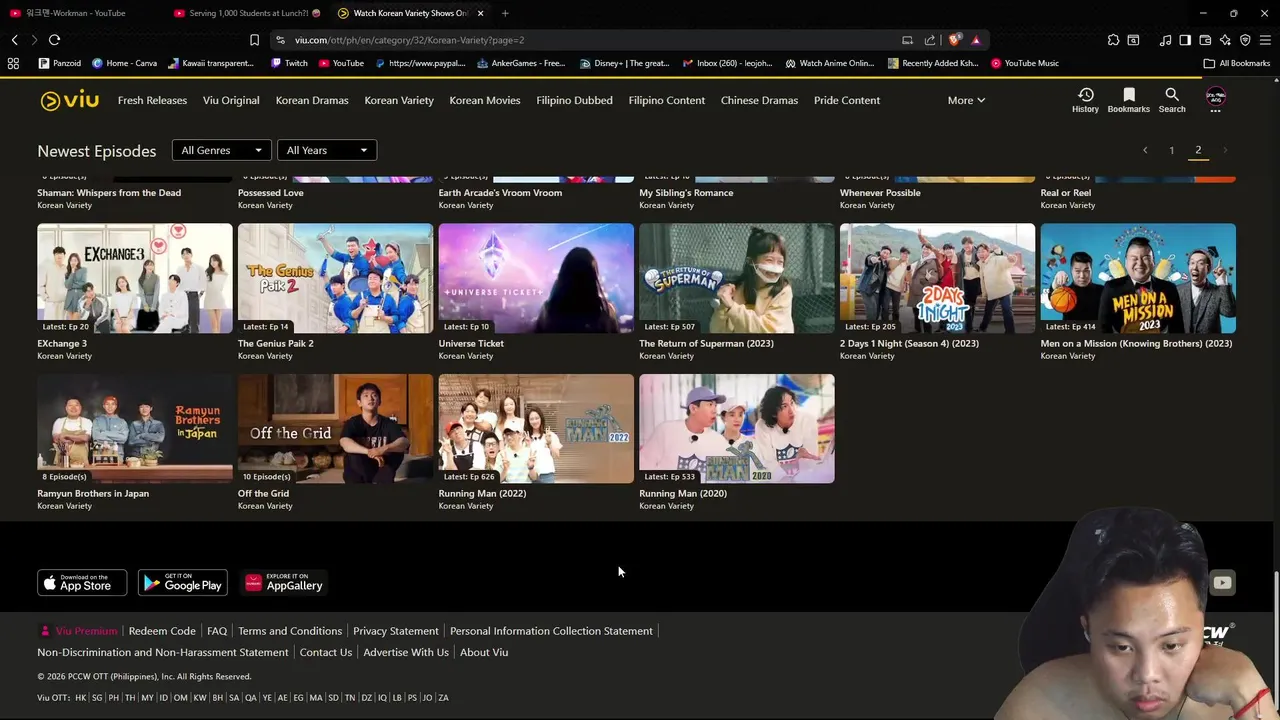Click the Viu logo
This screenshot has width=1280, height=720.
(69, 100)
